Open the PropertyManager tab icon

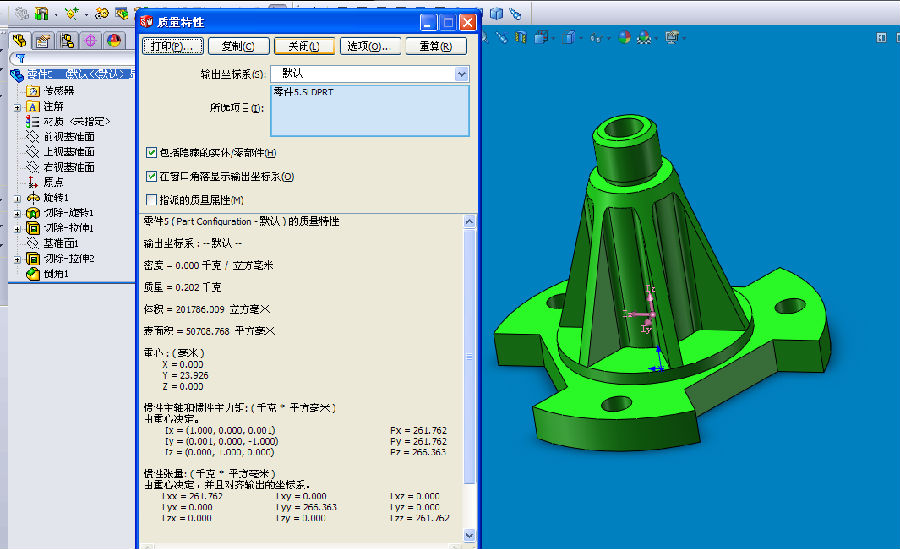[43, 41]
